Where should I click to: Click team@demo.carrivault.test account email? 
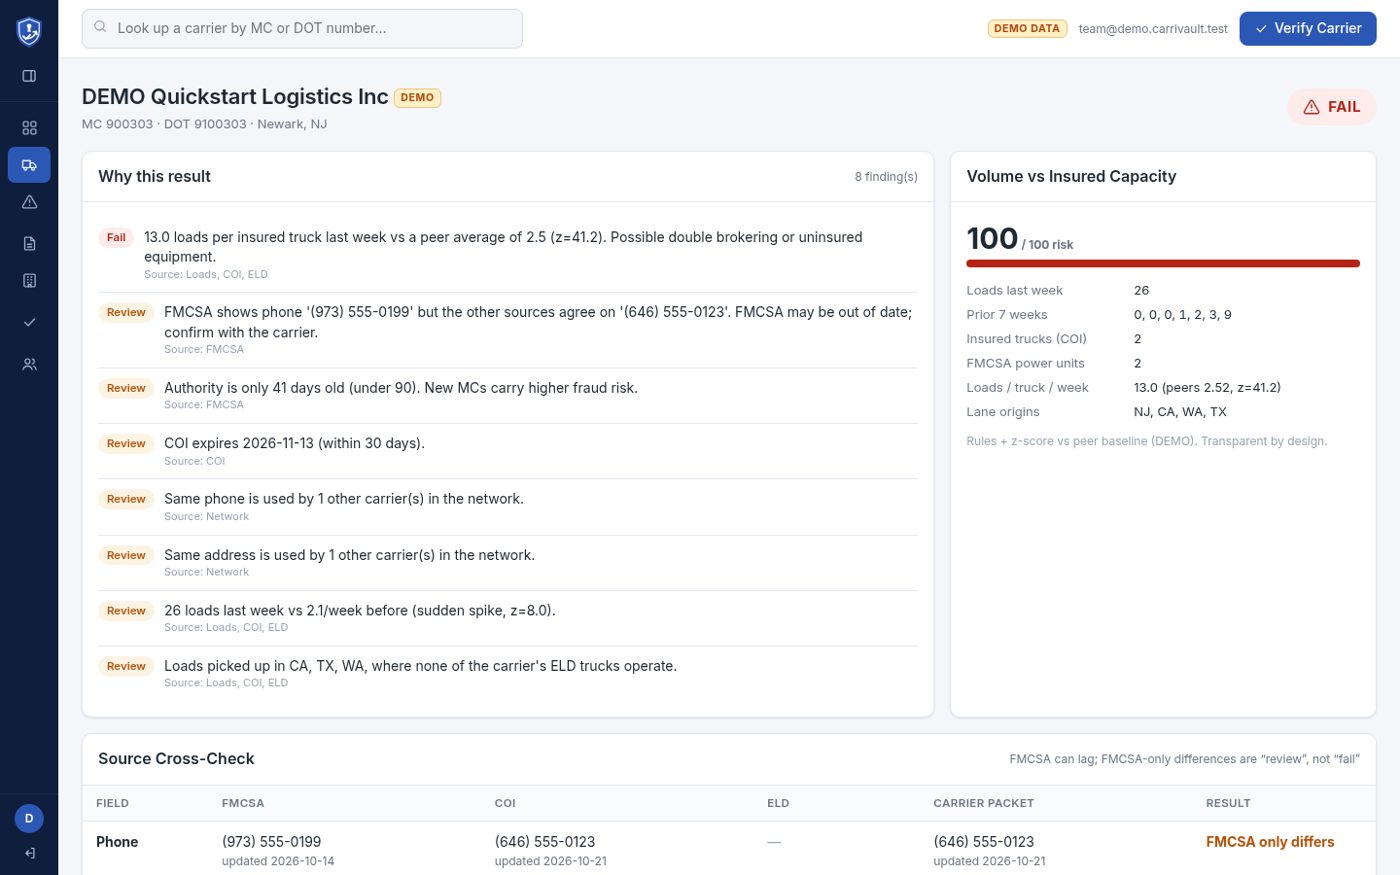point(1153,29)
